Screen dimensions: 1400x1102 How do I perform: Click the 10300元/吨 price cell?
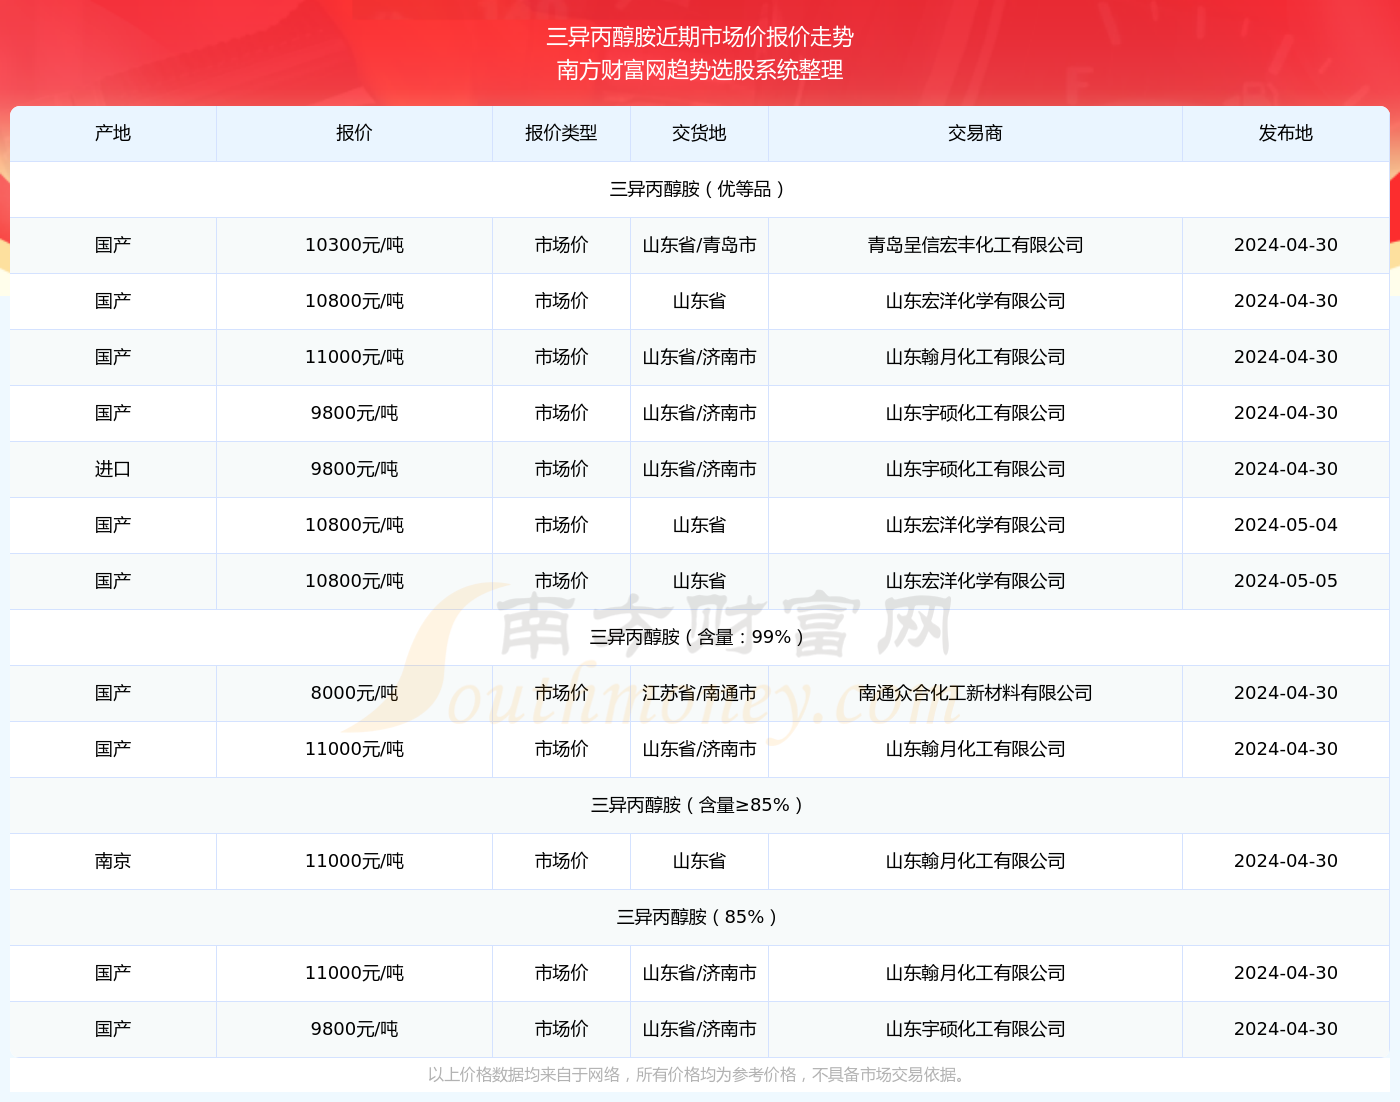pyautogui.click(x=354, y=245)
